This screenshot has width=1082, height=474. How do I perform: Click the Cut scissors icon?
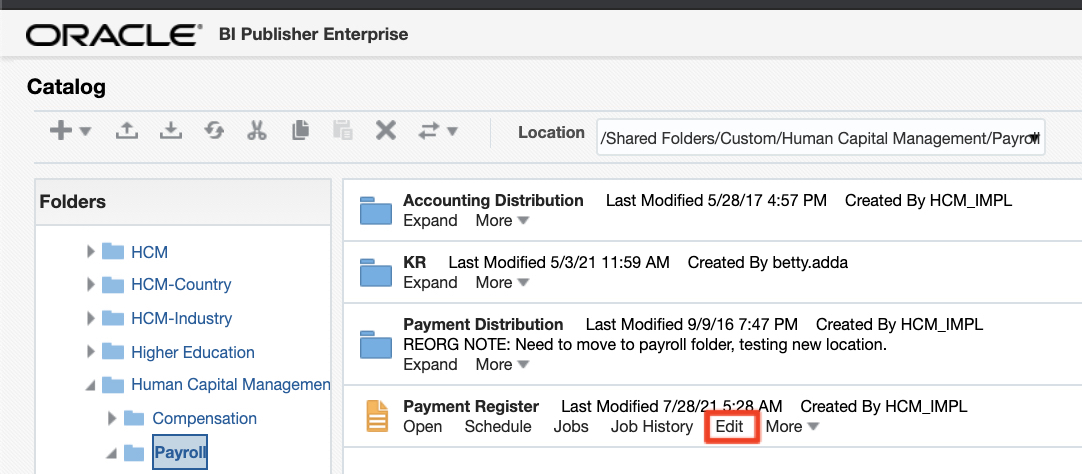pyautogui.click(x=256, y=131)
